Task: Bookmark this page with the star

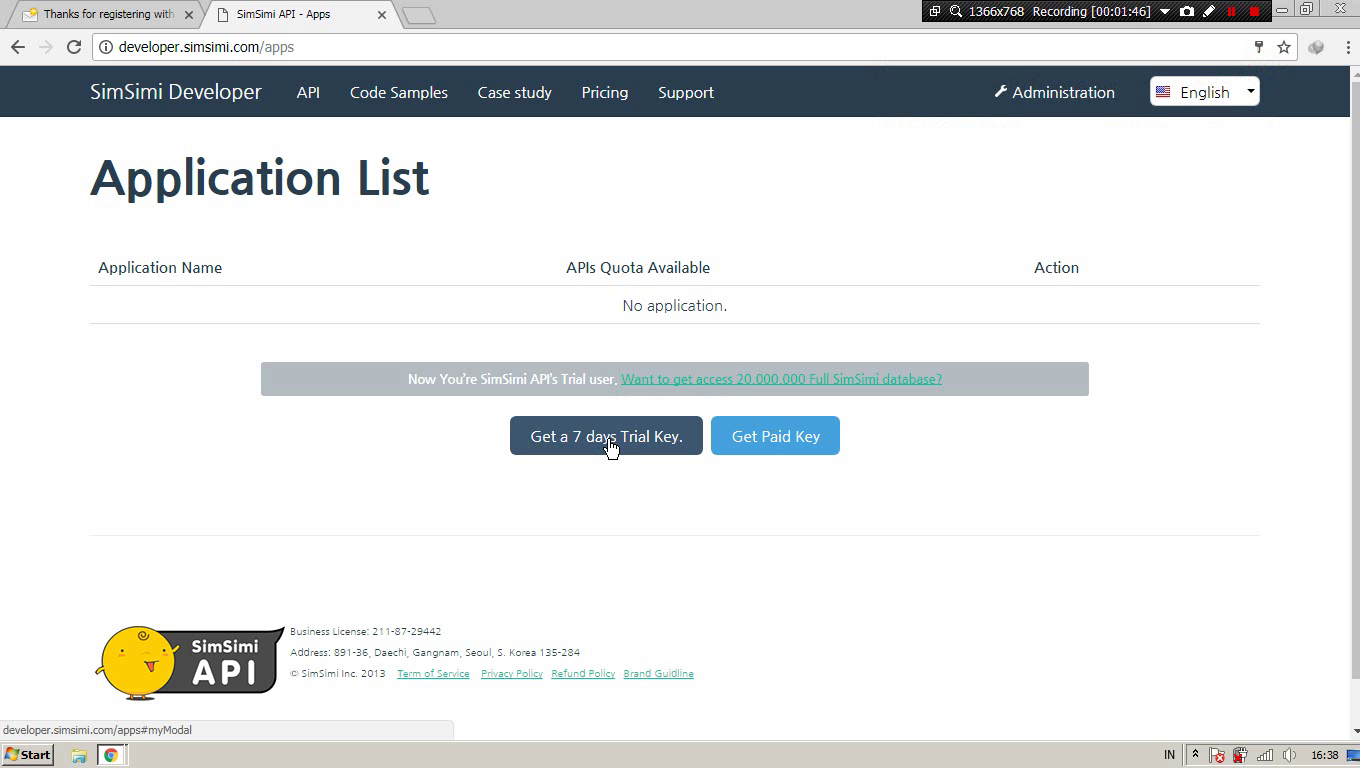Action: (1284, 47)
